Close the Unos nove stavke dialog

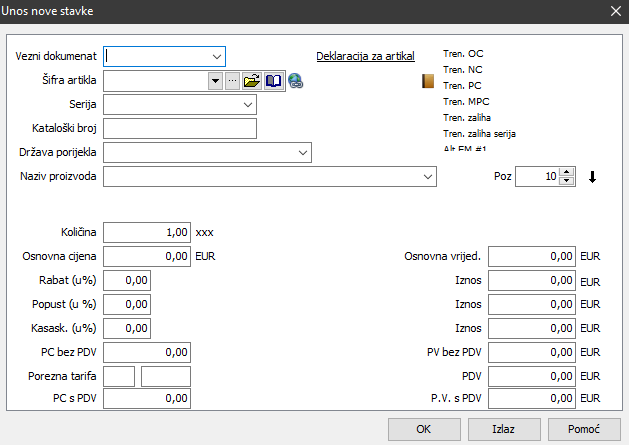[x=615, y=11]
